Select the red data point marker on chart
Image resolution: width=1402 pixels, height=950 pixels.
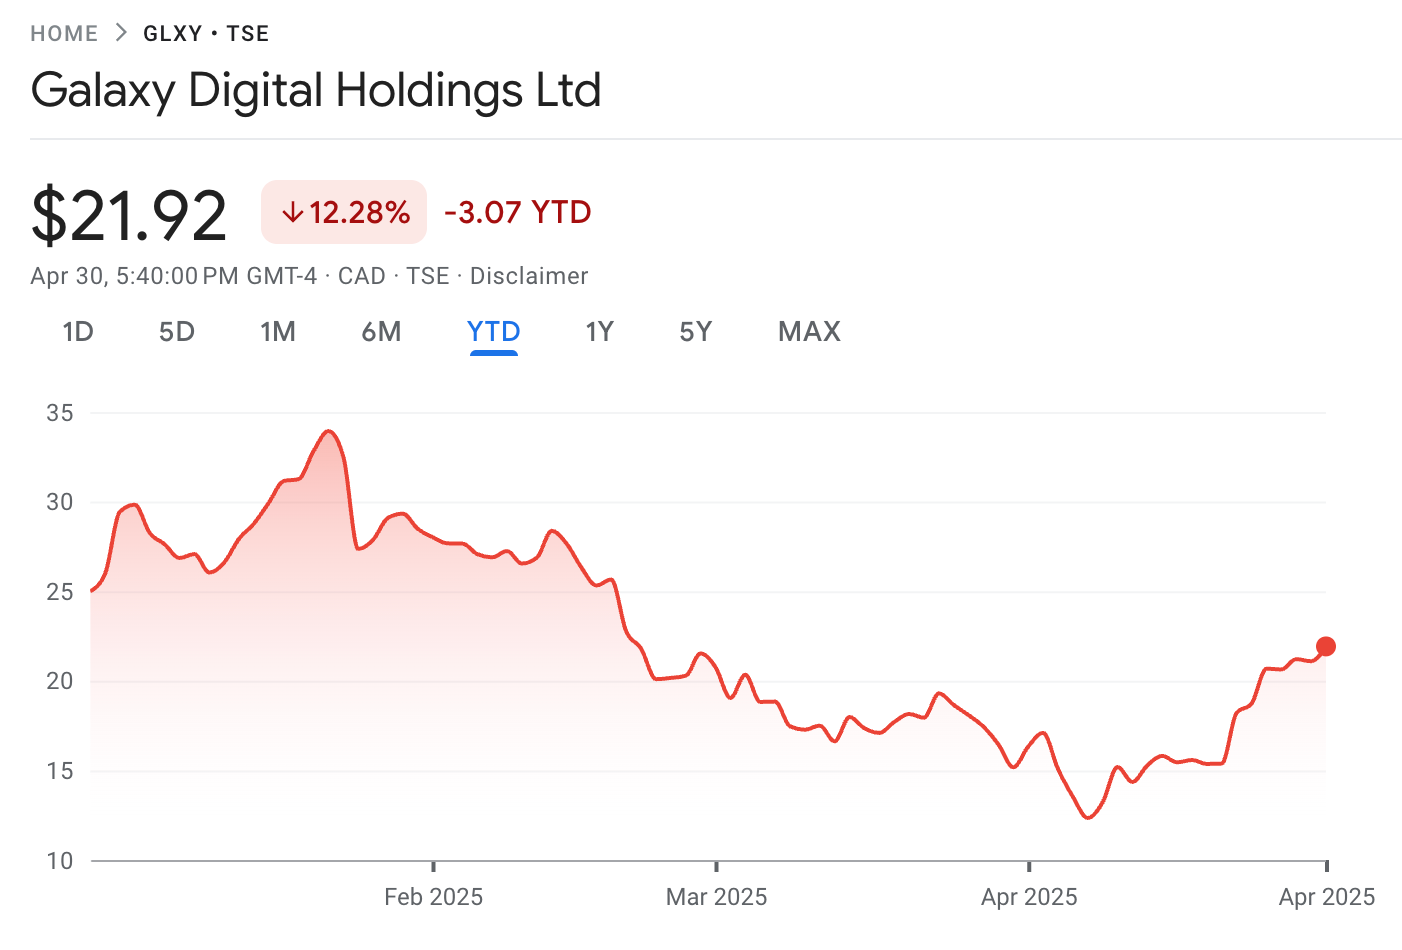tap(1326, 646)
